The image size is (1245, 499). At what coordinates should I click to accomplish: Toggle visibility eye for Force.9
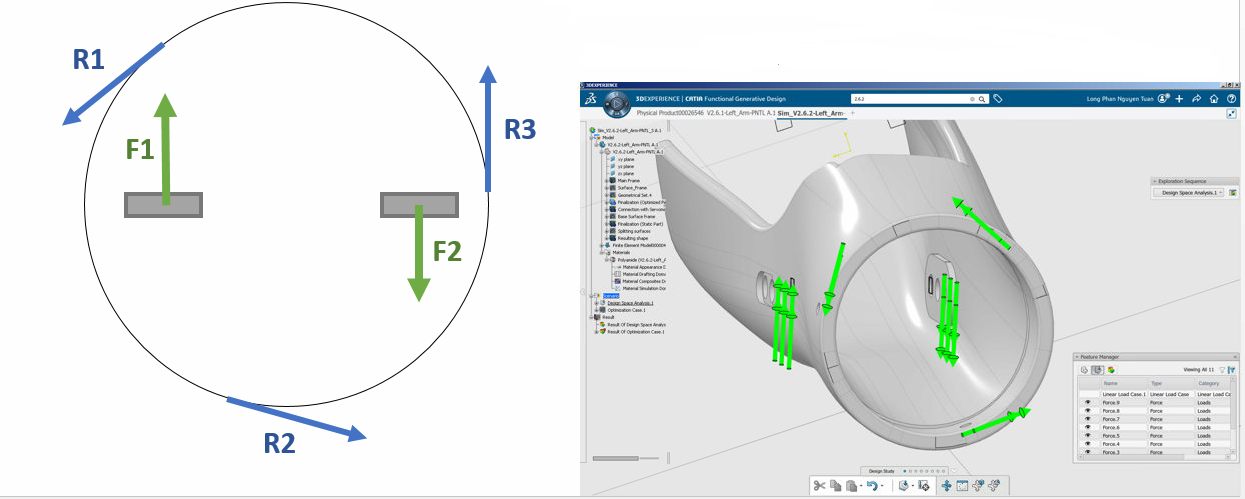pyautogui.click(x=1088, y=402)
